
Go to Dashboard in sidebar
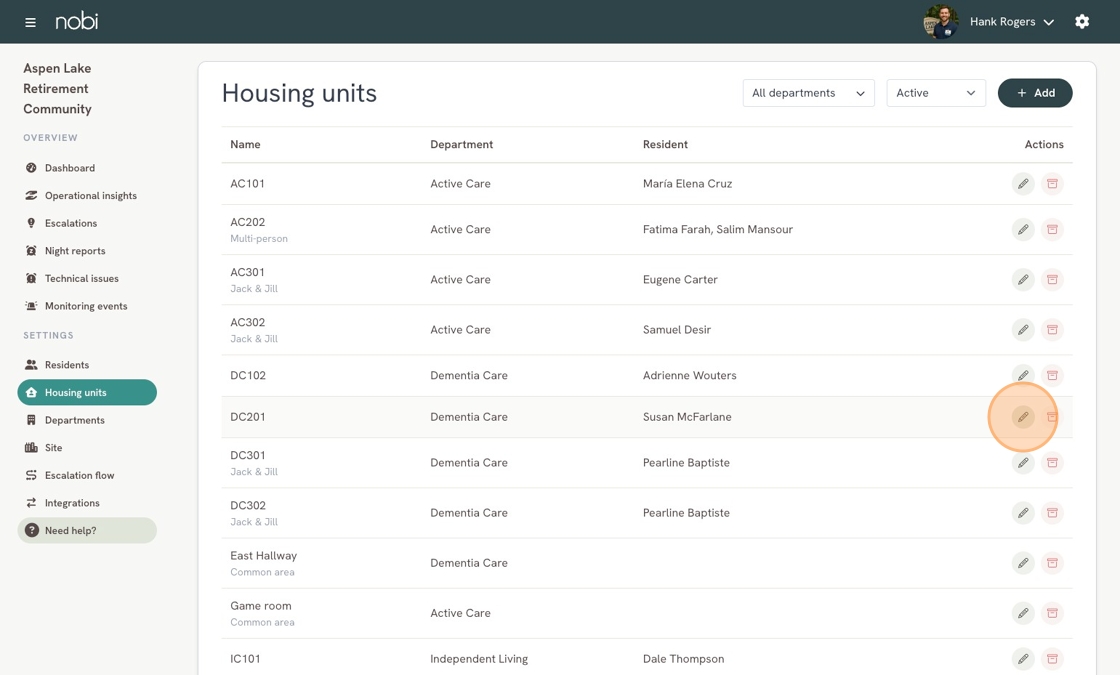70,168
